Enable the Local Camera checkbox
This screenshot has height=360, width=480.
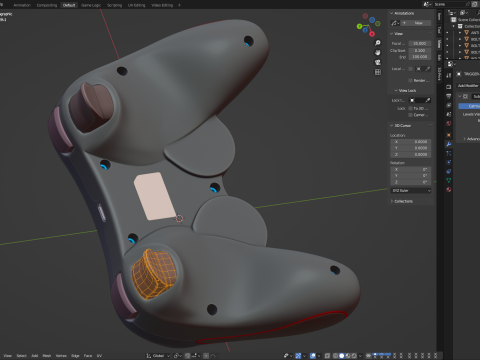(x=411, y=69)
